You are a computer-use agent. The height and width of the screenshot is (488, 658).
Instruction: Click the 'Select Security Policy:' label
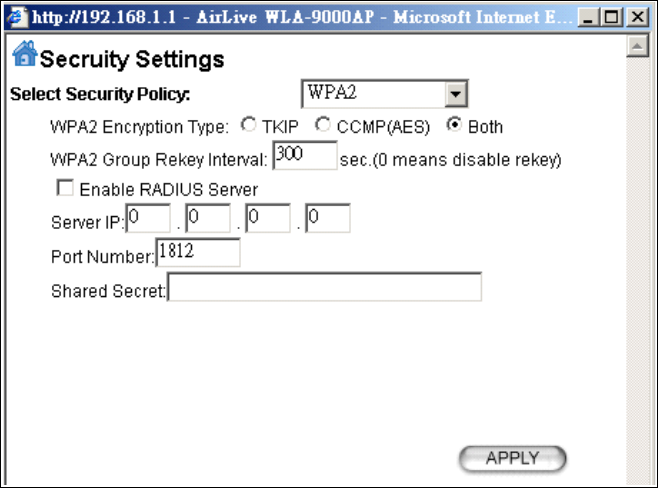[x=100, y=94]
